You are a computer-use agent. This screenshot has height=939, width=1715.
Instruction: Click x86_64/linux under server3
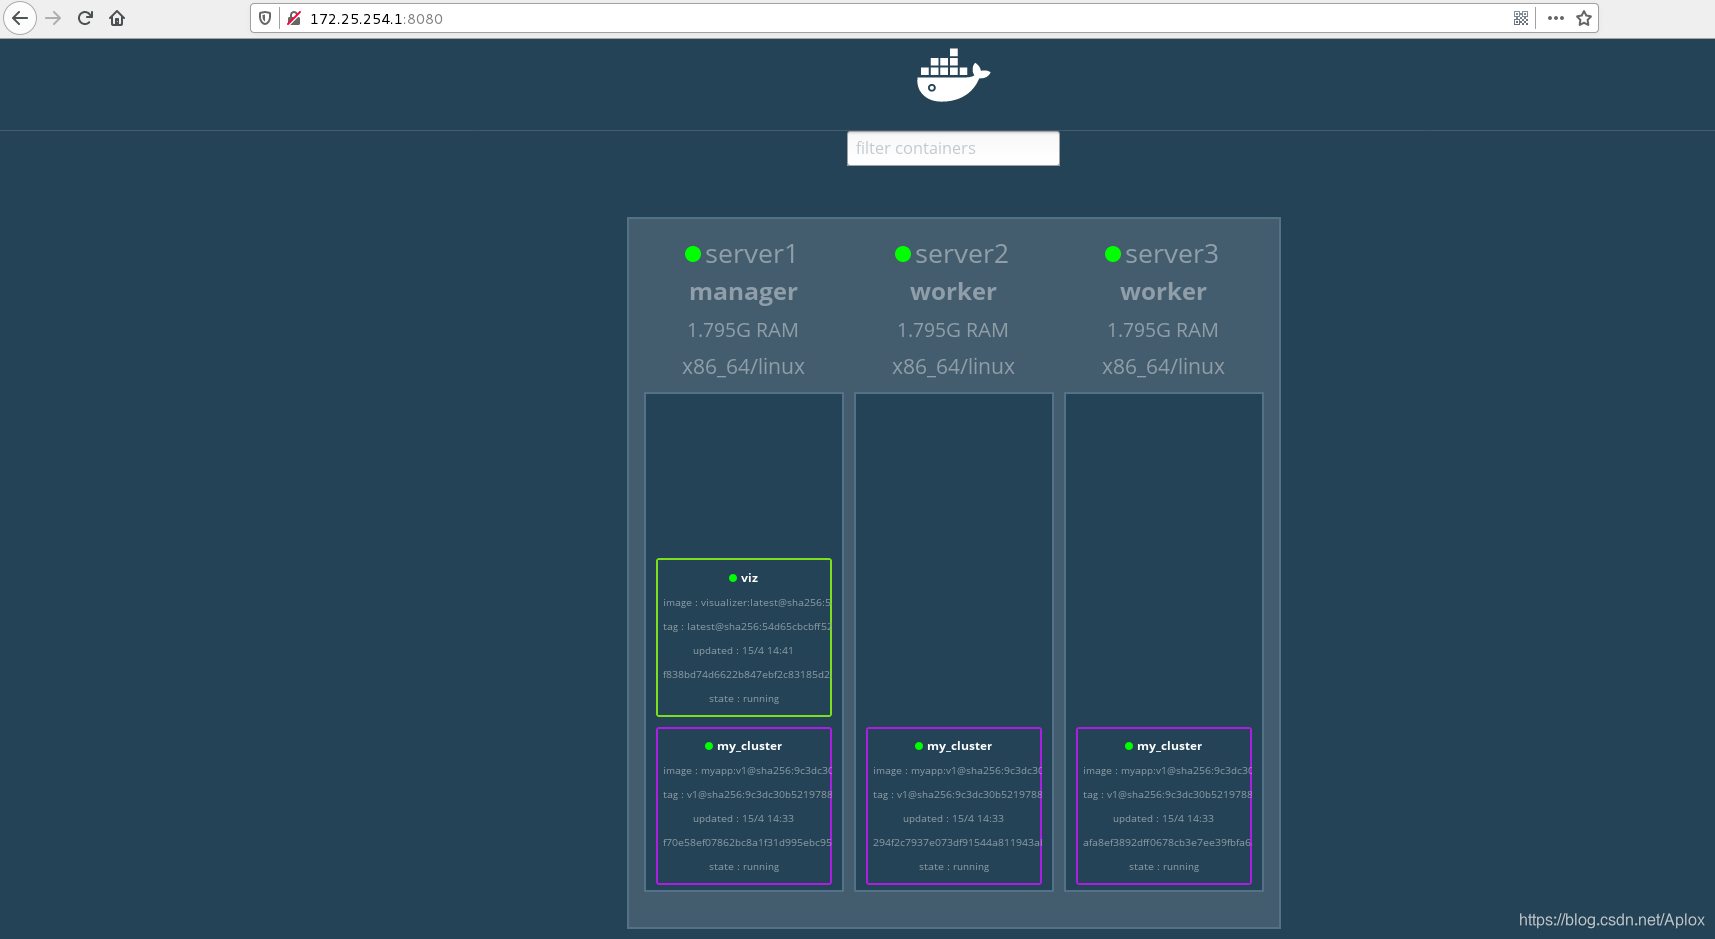pos(1163,367)
